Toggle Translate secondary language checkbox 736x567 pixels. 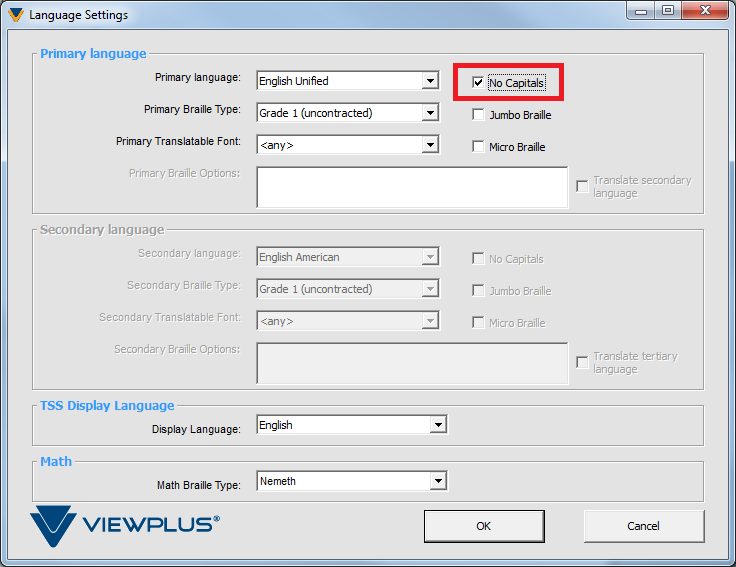[x=582, y=186]
